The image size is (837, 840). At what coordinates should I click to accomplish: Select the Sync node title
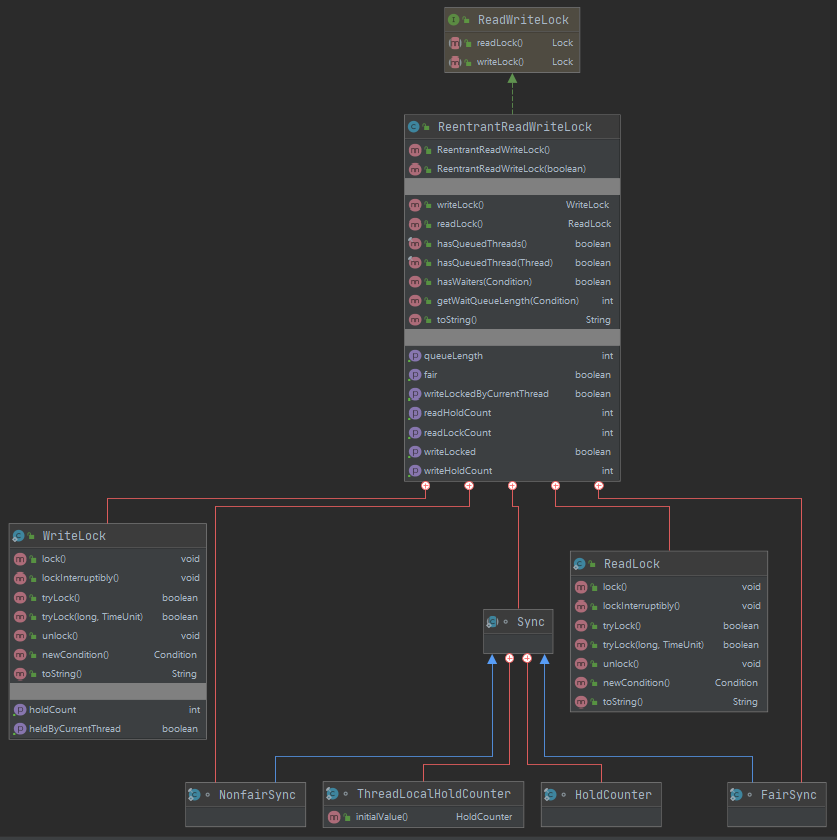coord(530,622)
